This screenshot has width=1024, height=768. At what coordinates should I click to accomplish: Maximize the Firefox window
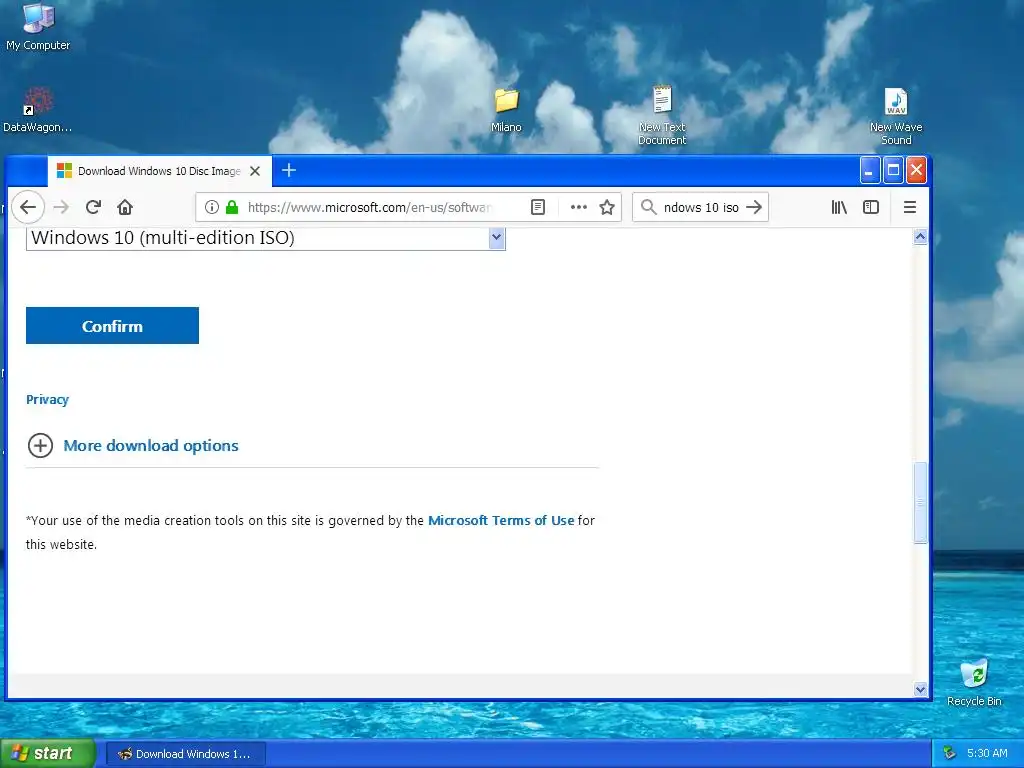tap(893, 170)
